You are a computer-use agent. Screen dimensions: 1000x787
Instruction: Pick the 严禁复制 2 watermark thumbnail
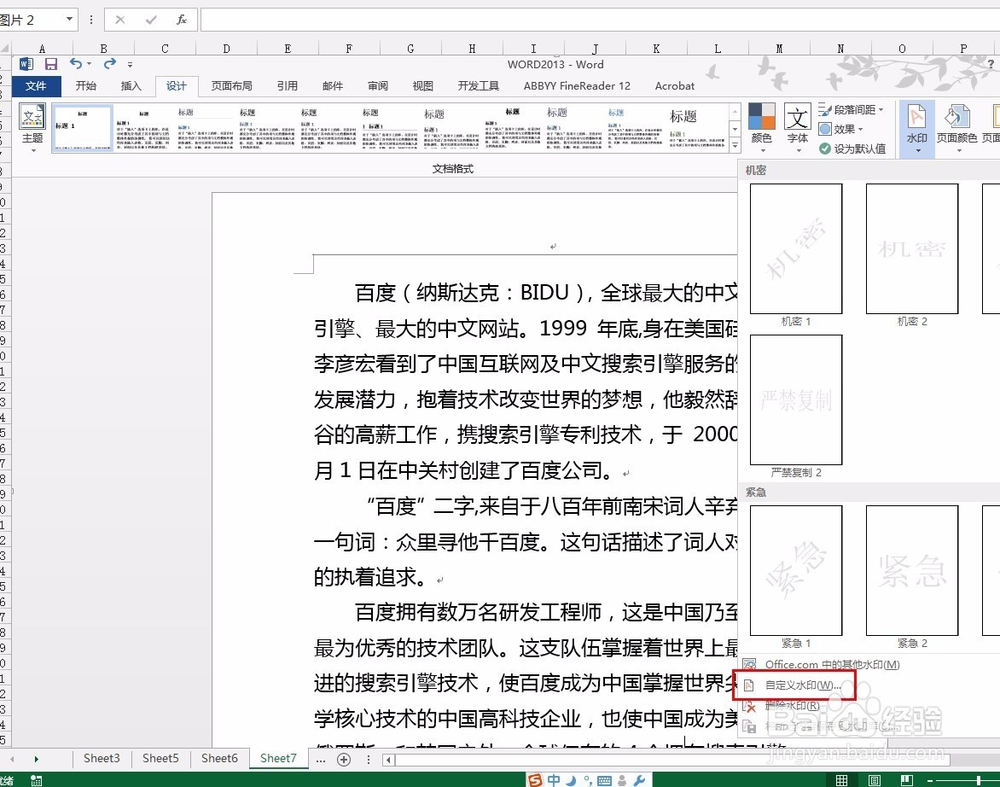(796, 400)
